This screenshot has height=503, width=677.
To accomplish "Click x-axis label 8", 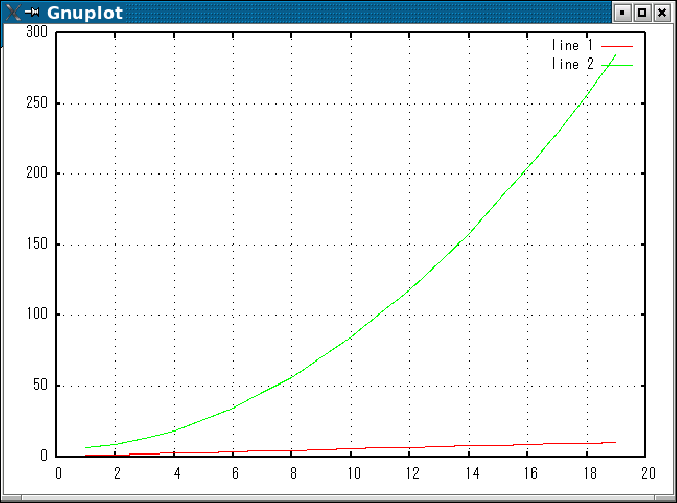I will click(x=293, y=473).
